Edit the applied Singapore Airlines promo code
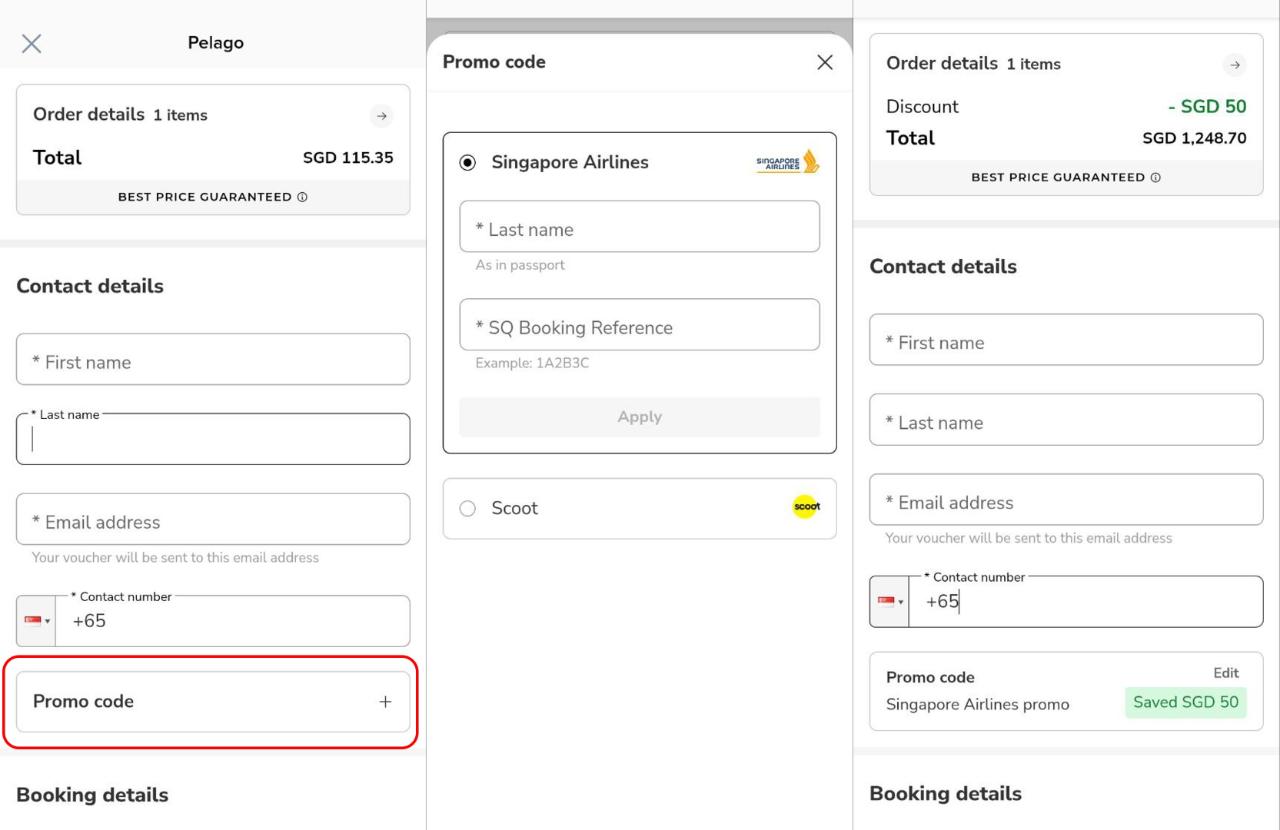This screenshot has width=1280, height=830. [x=1225, y=673]
